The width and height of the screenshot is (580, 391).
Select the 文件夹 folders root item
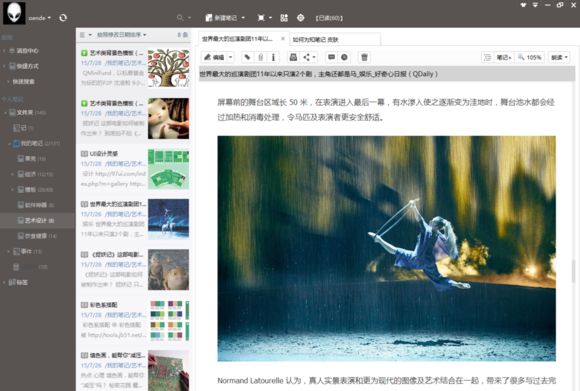coord(27,112)
